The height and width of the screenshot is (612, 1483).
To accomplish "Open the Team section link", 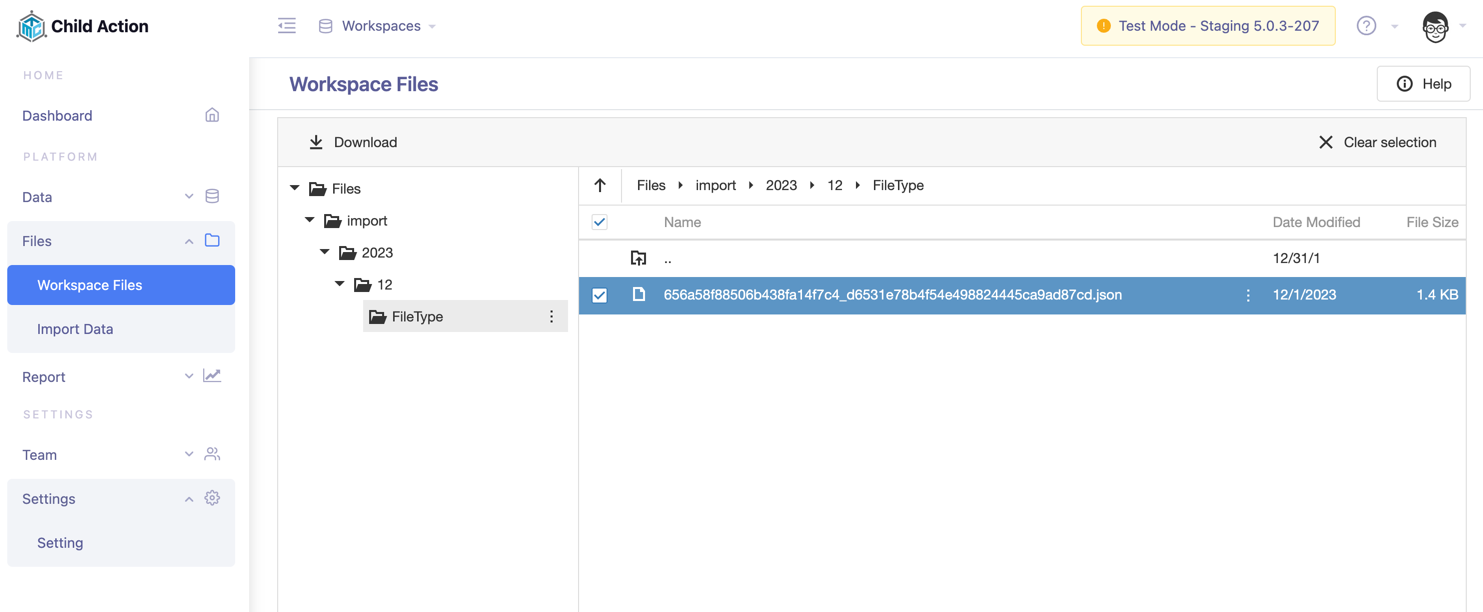I will [x=39, y=454].
